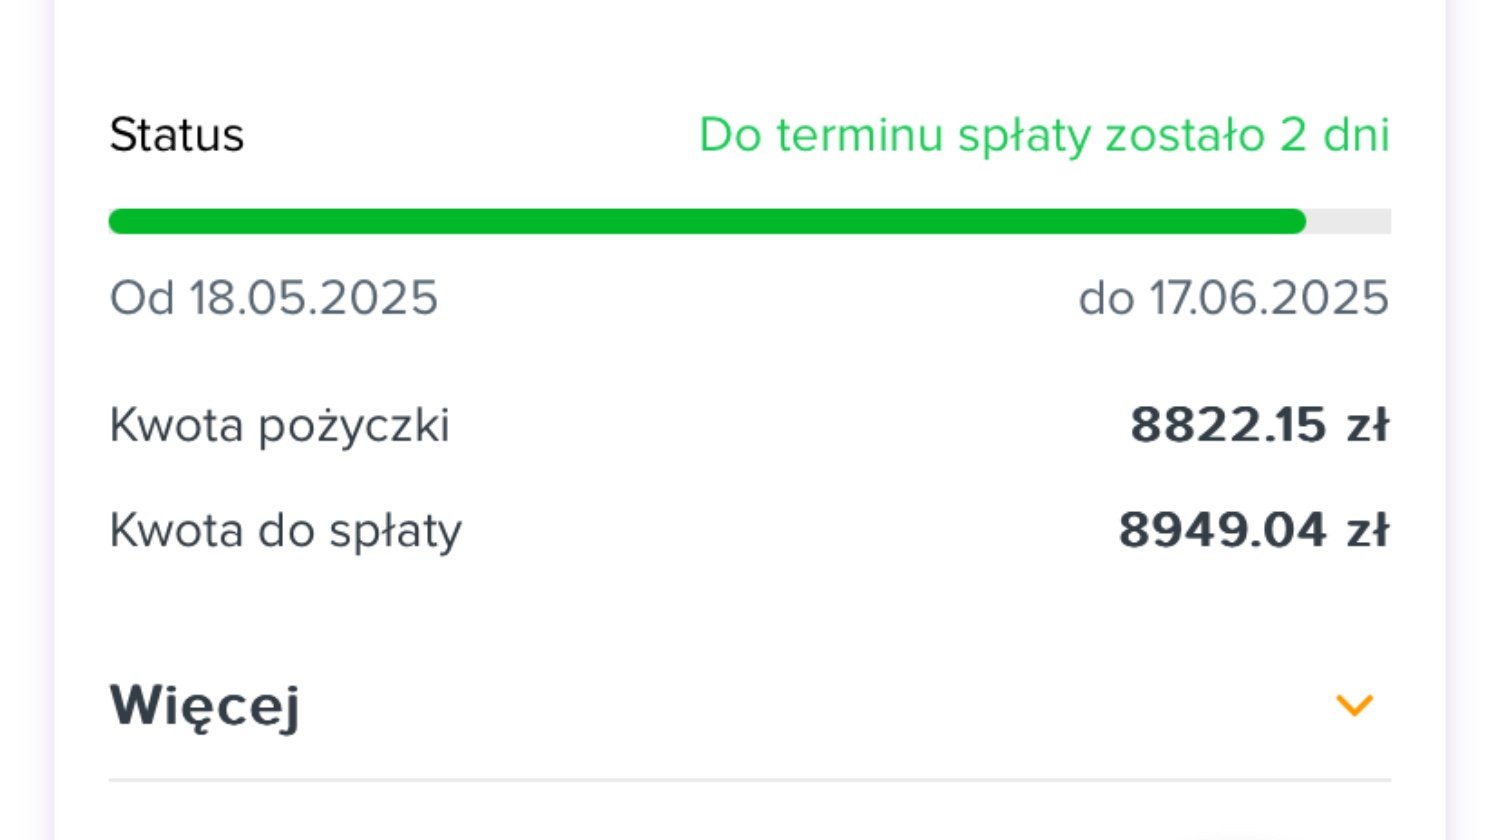Click the rounded green start of the progress bar
Viewport: 1500px width, 840px height.
coord(121,222)
